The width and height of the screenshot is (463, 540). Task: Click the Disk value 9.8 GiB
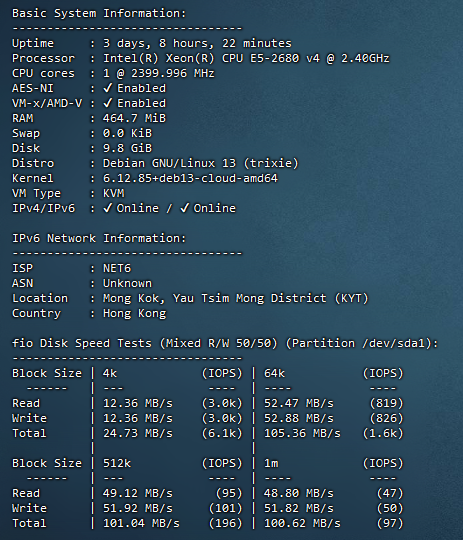[127, 148]
